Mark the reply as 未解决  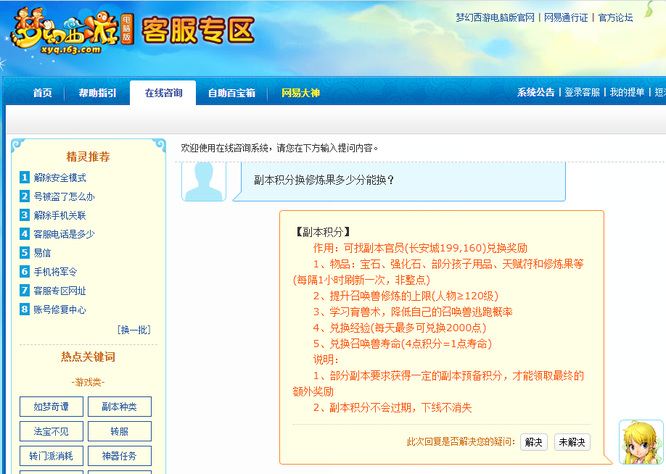[x=572, y=442]
